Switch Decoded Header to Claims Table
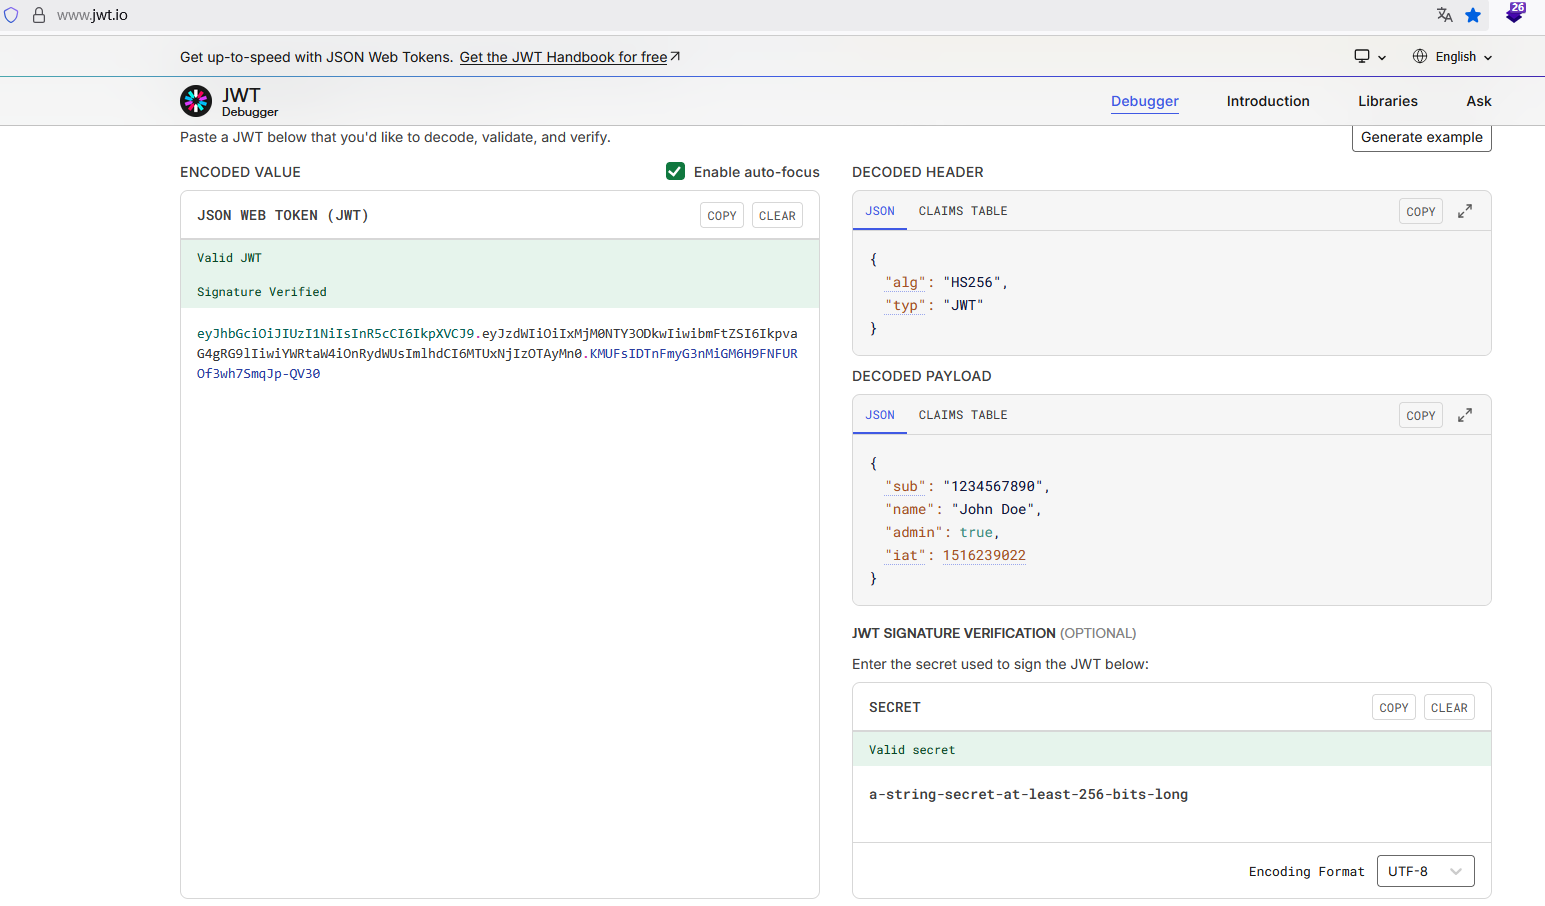The width and height of the screenshot is (1545, 906). click(x=963, y=211)
